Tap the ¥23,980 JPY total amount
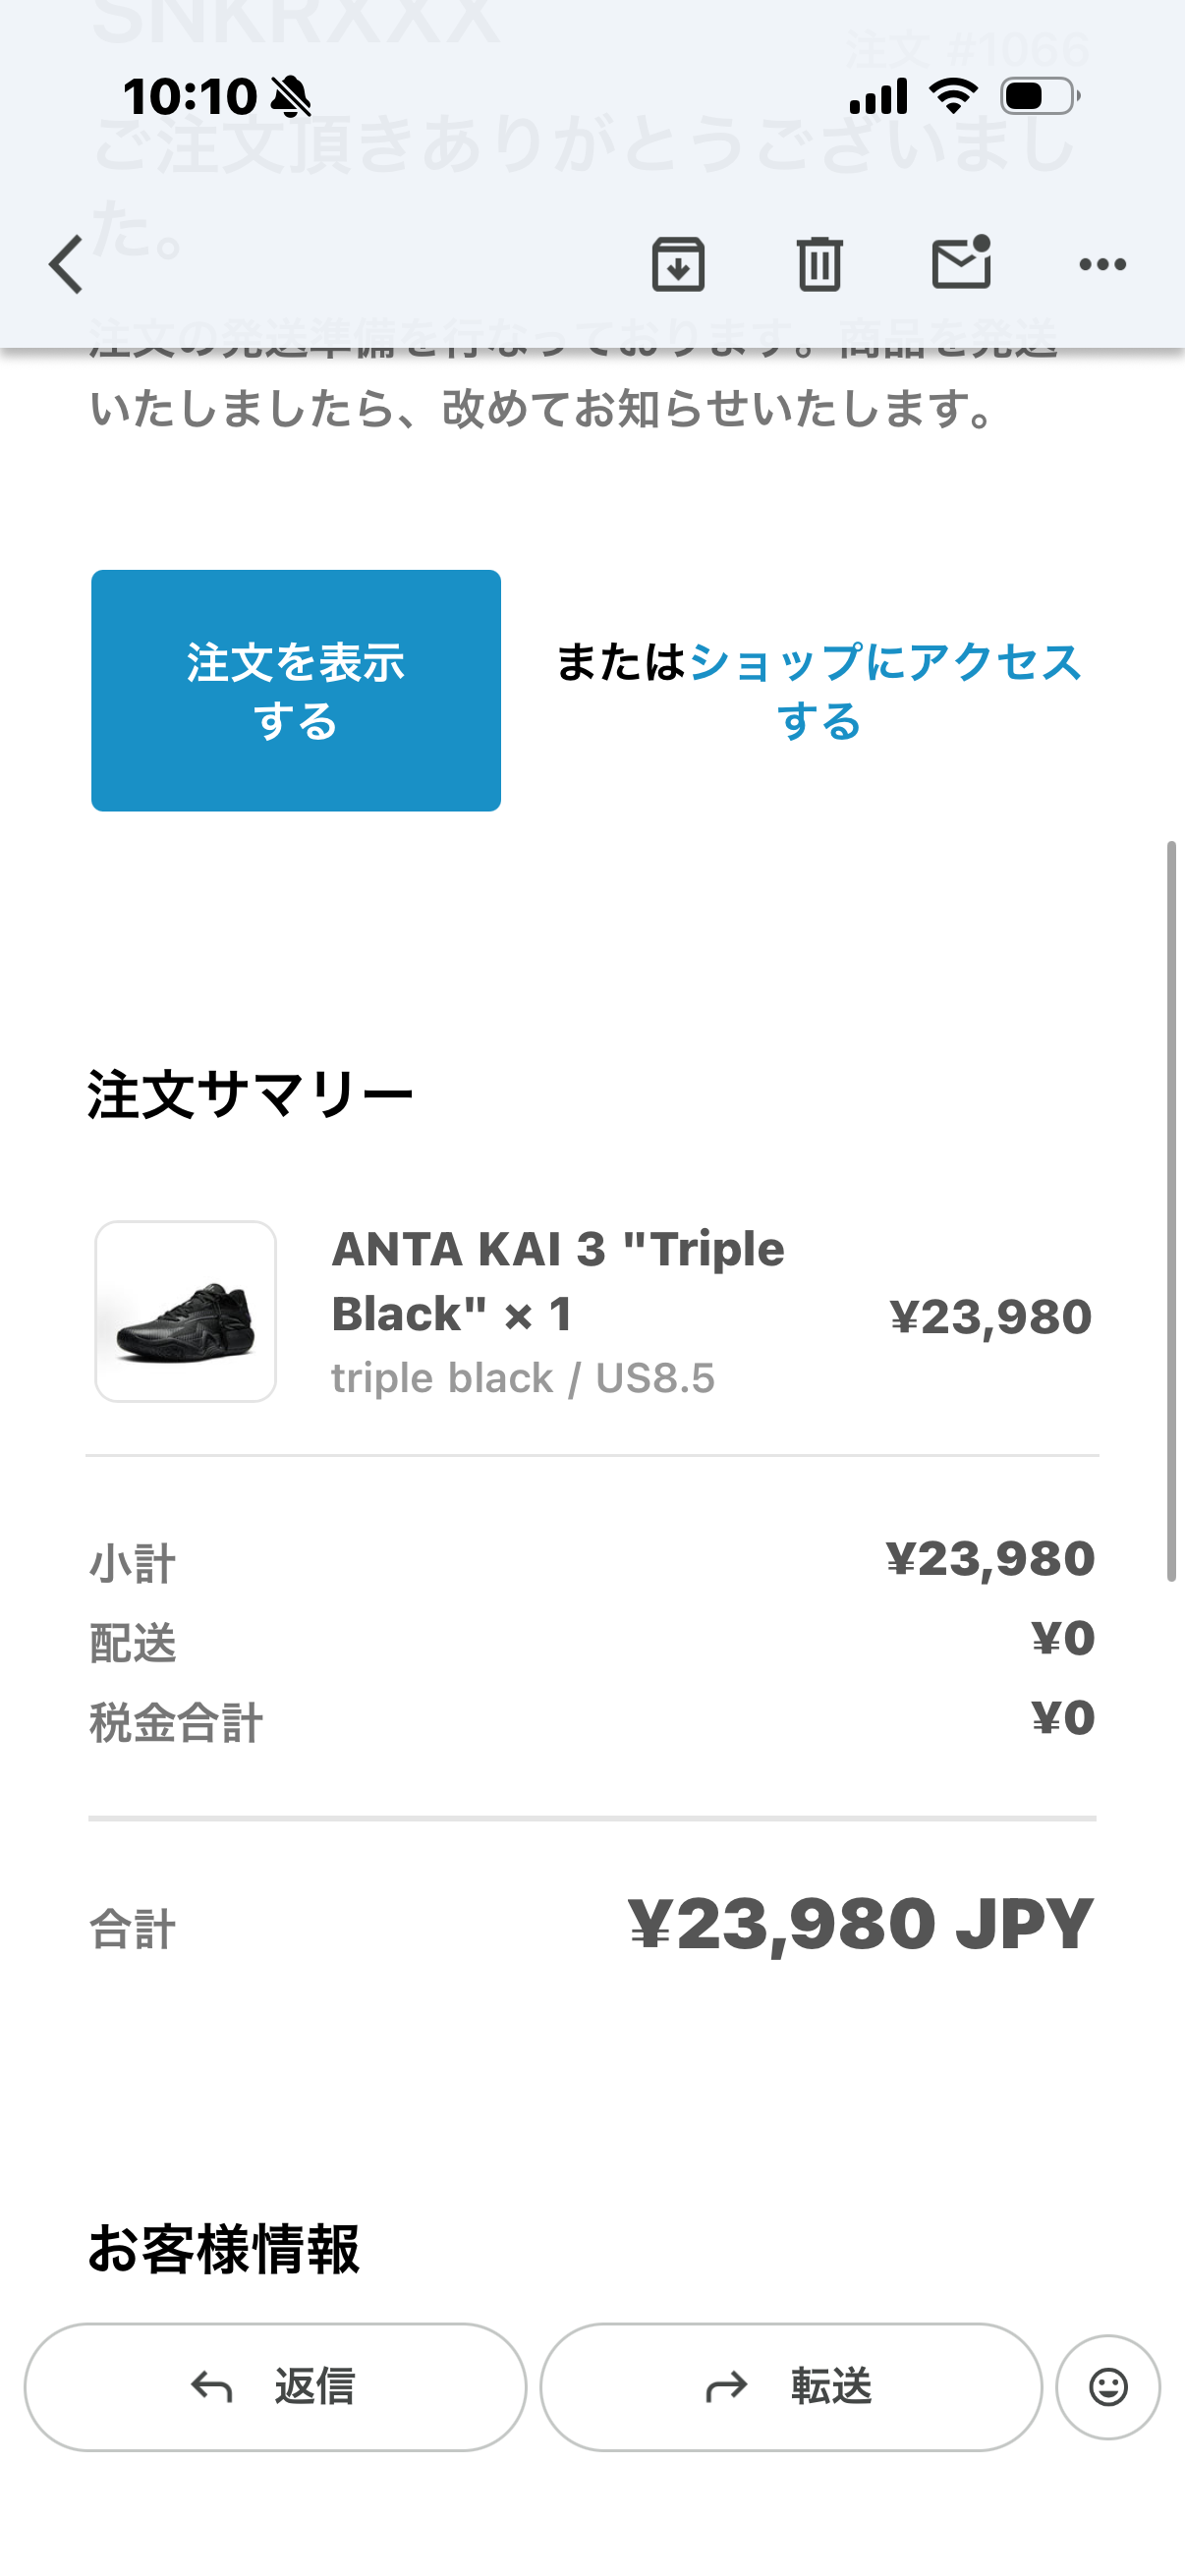 pyautogui.click(x=861, y=1924)
